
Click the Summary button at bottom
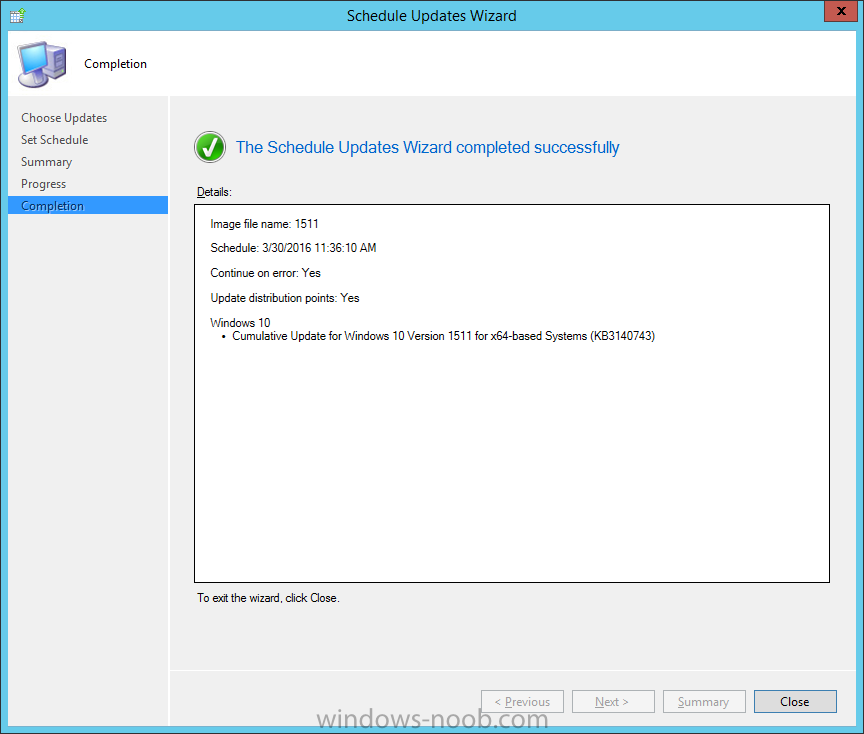tap(704, 701)
